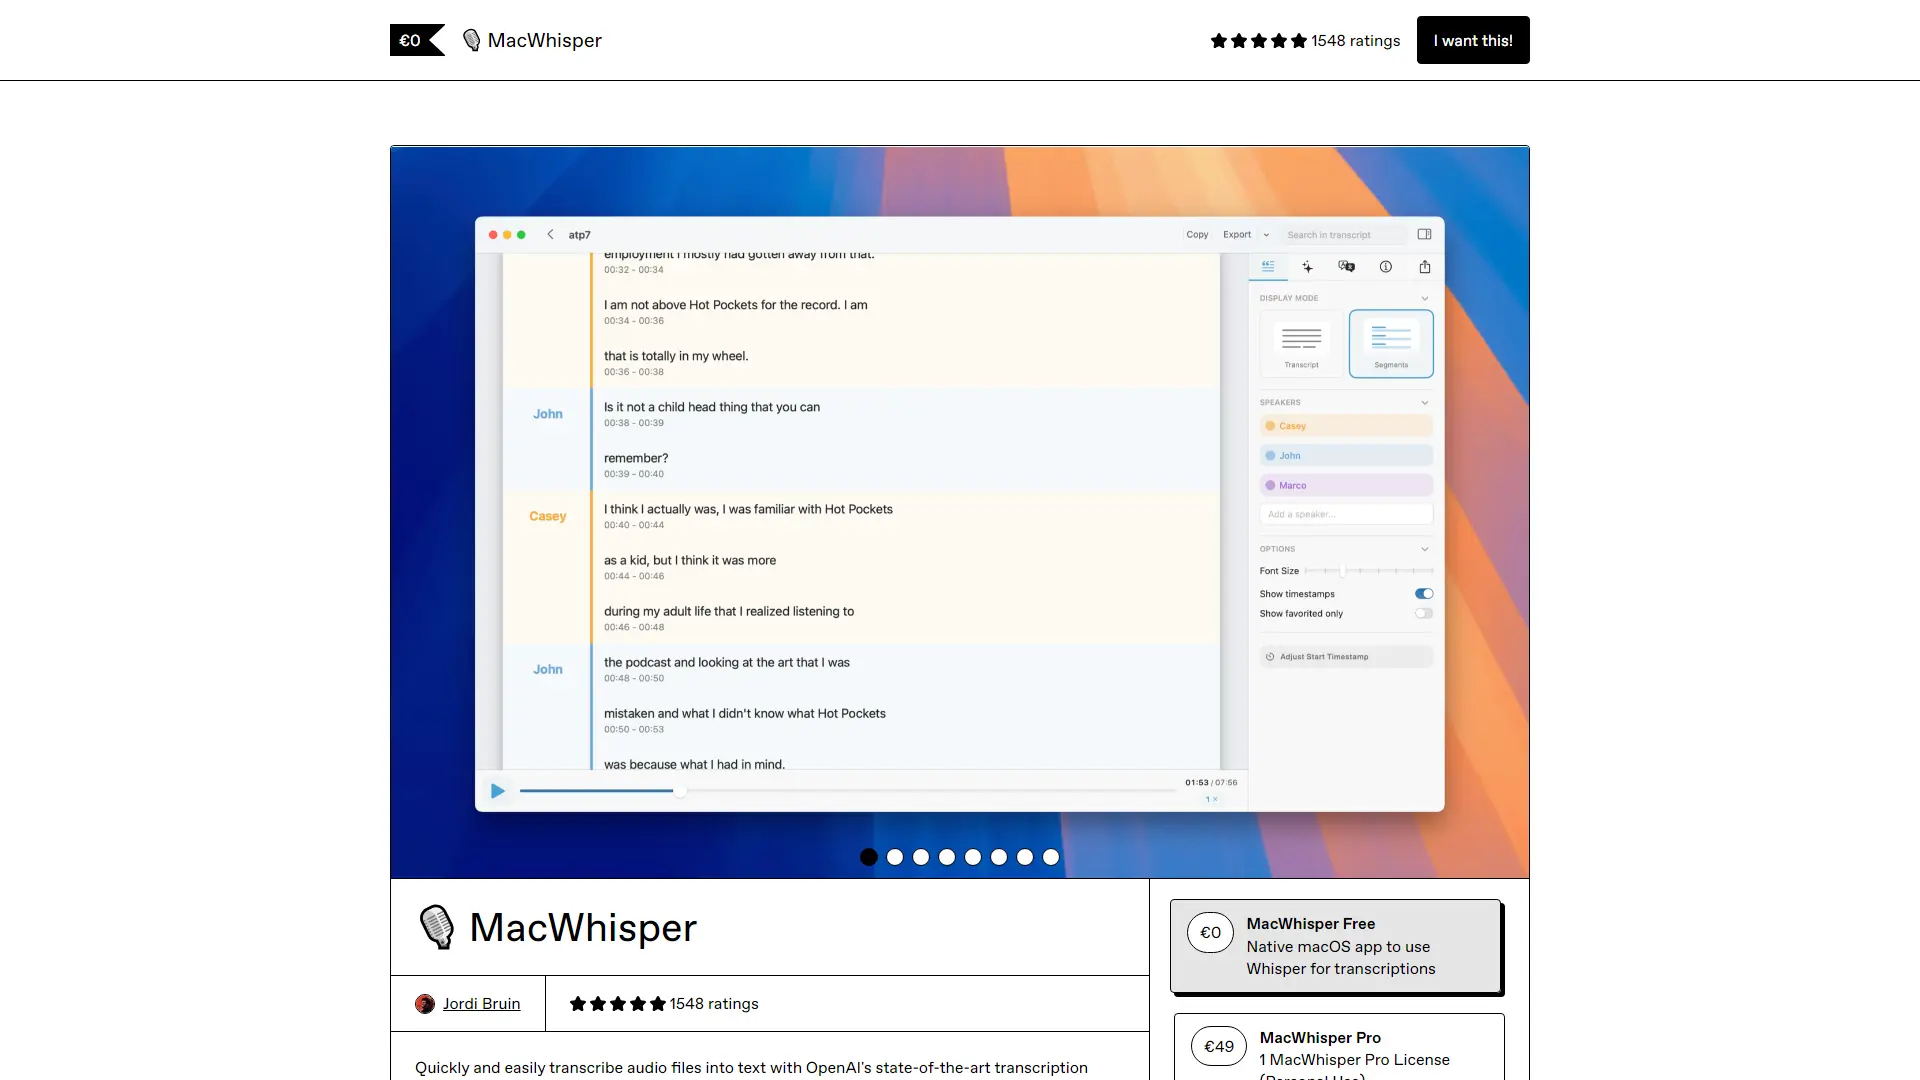1920x1080 pixels.
Task: Open the Jordi Bruin creator link
Action: point(482,1003)
